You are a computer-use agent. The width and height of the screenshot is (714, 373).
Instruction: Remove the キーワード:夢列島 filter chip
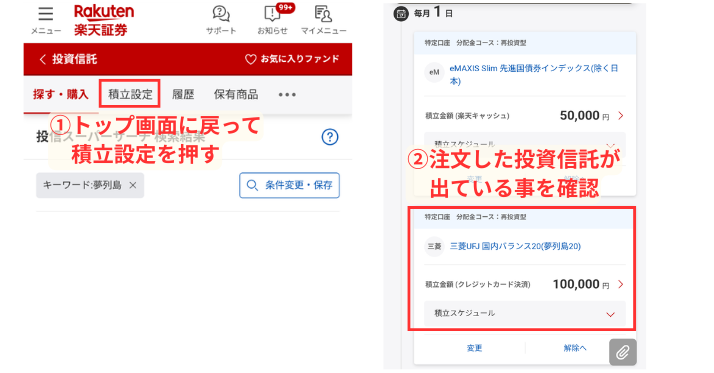pyautogui.click(x=133, y=185)
